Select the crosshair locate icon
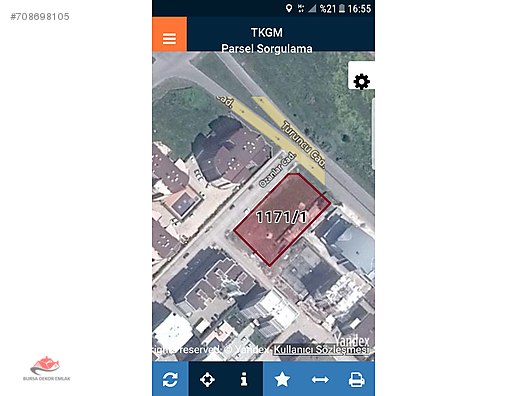Viewport: 528px width, 396px height. pyautogui.click(x=207, y=380)
